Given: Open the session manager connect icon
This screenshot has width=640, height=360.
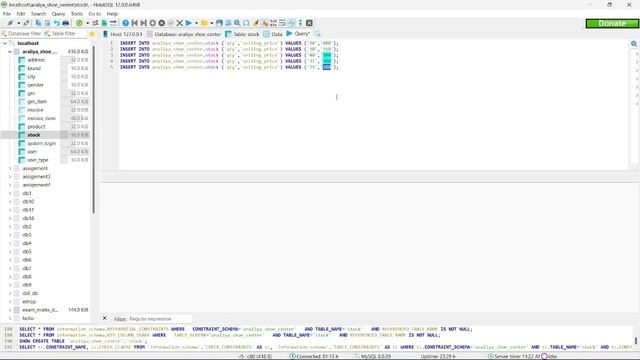Looking at the screenshot, I should (10, 23).
